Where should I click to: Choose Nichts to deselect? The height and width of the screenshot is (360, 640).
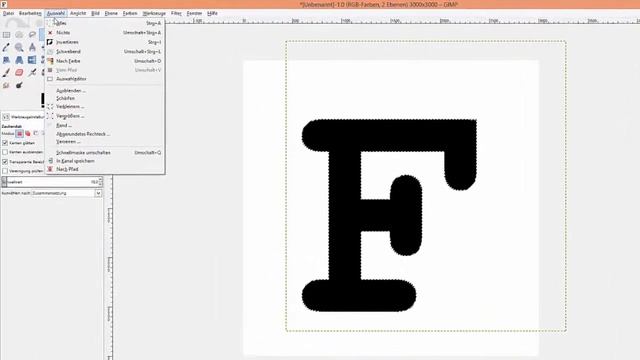[x=104, y=33]
